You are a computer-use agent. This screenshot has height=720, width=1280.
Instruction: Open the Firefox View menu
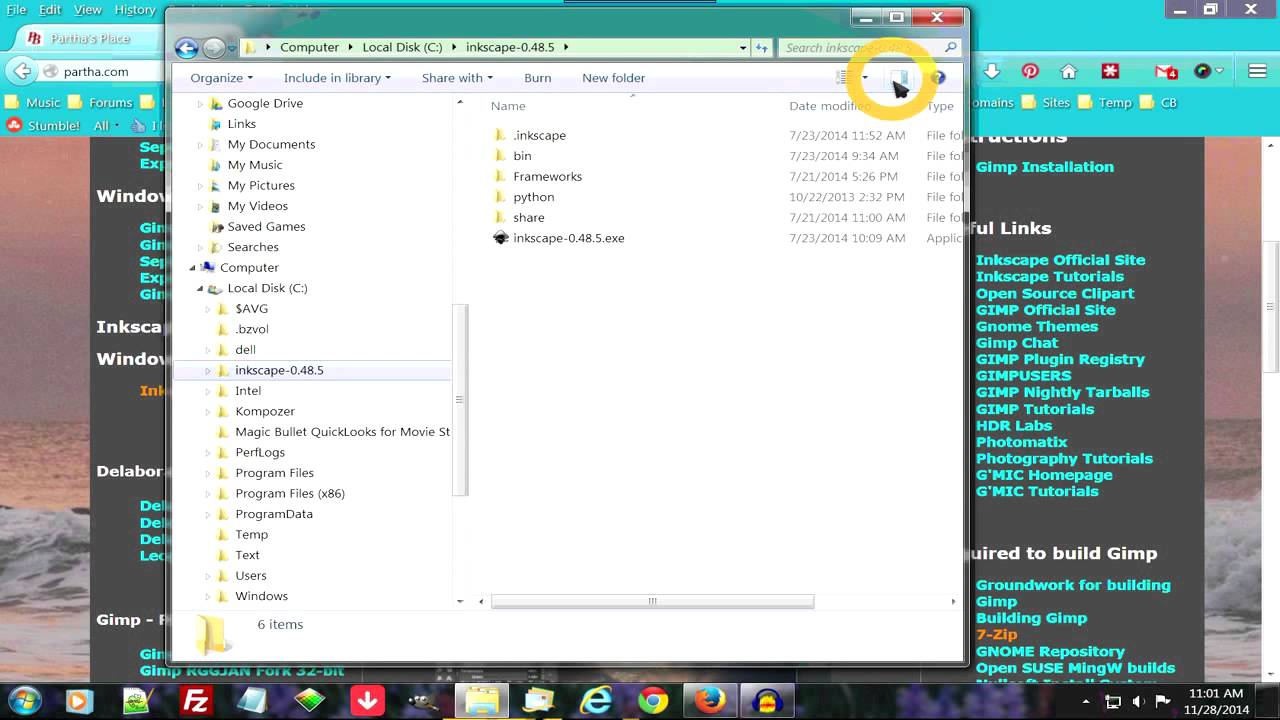pos(88,9)
